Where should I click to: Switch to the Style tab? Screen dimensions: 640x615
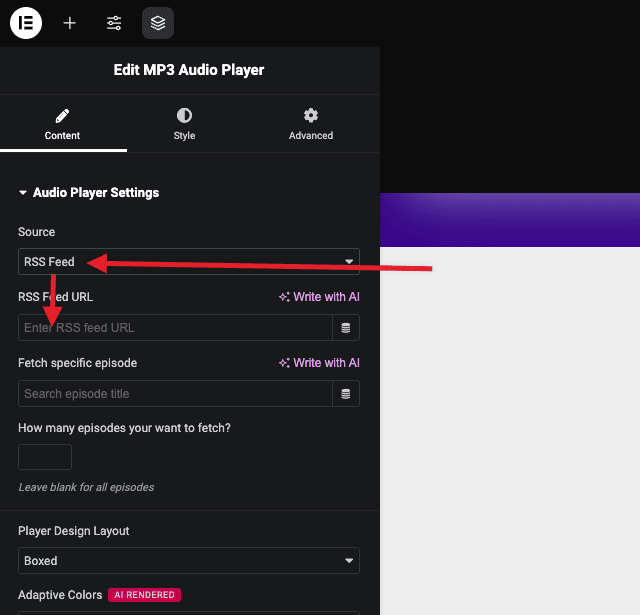pos(184,124)
